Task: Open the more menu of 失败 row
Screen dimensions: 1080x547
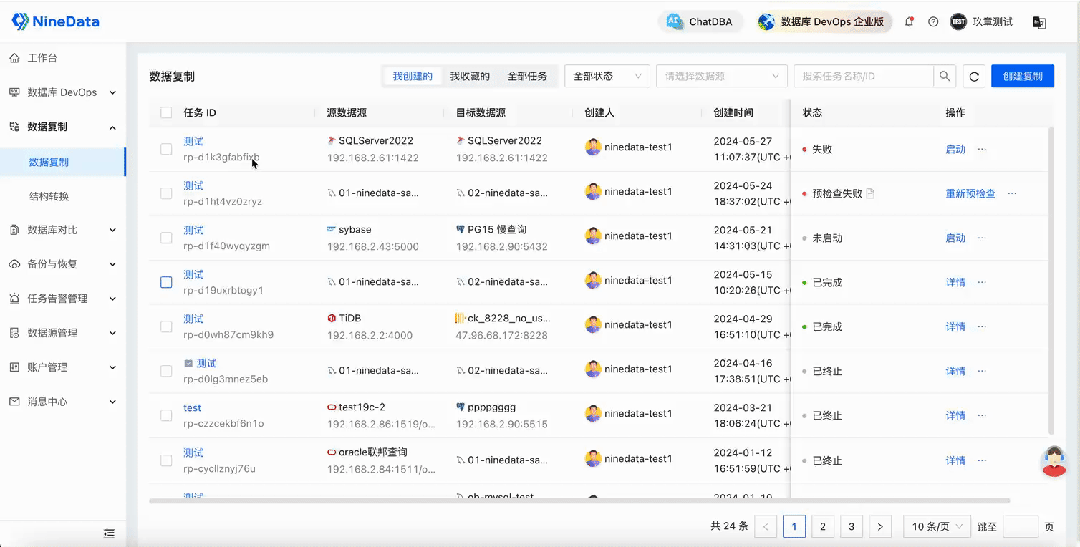Action: coord(982,149)
